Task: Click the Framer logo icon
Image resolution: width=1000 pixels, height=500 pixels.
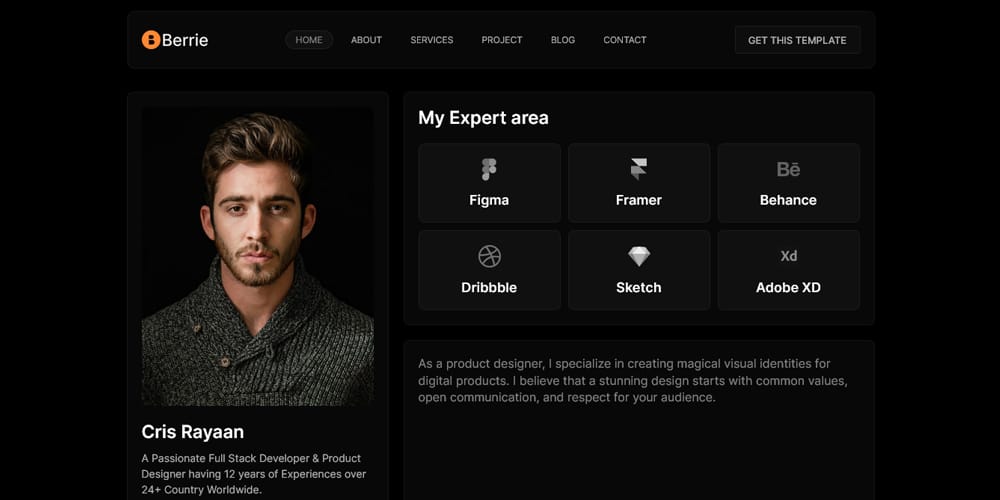Action: click(638, 169)
